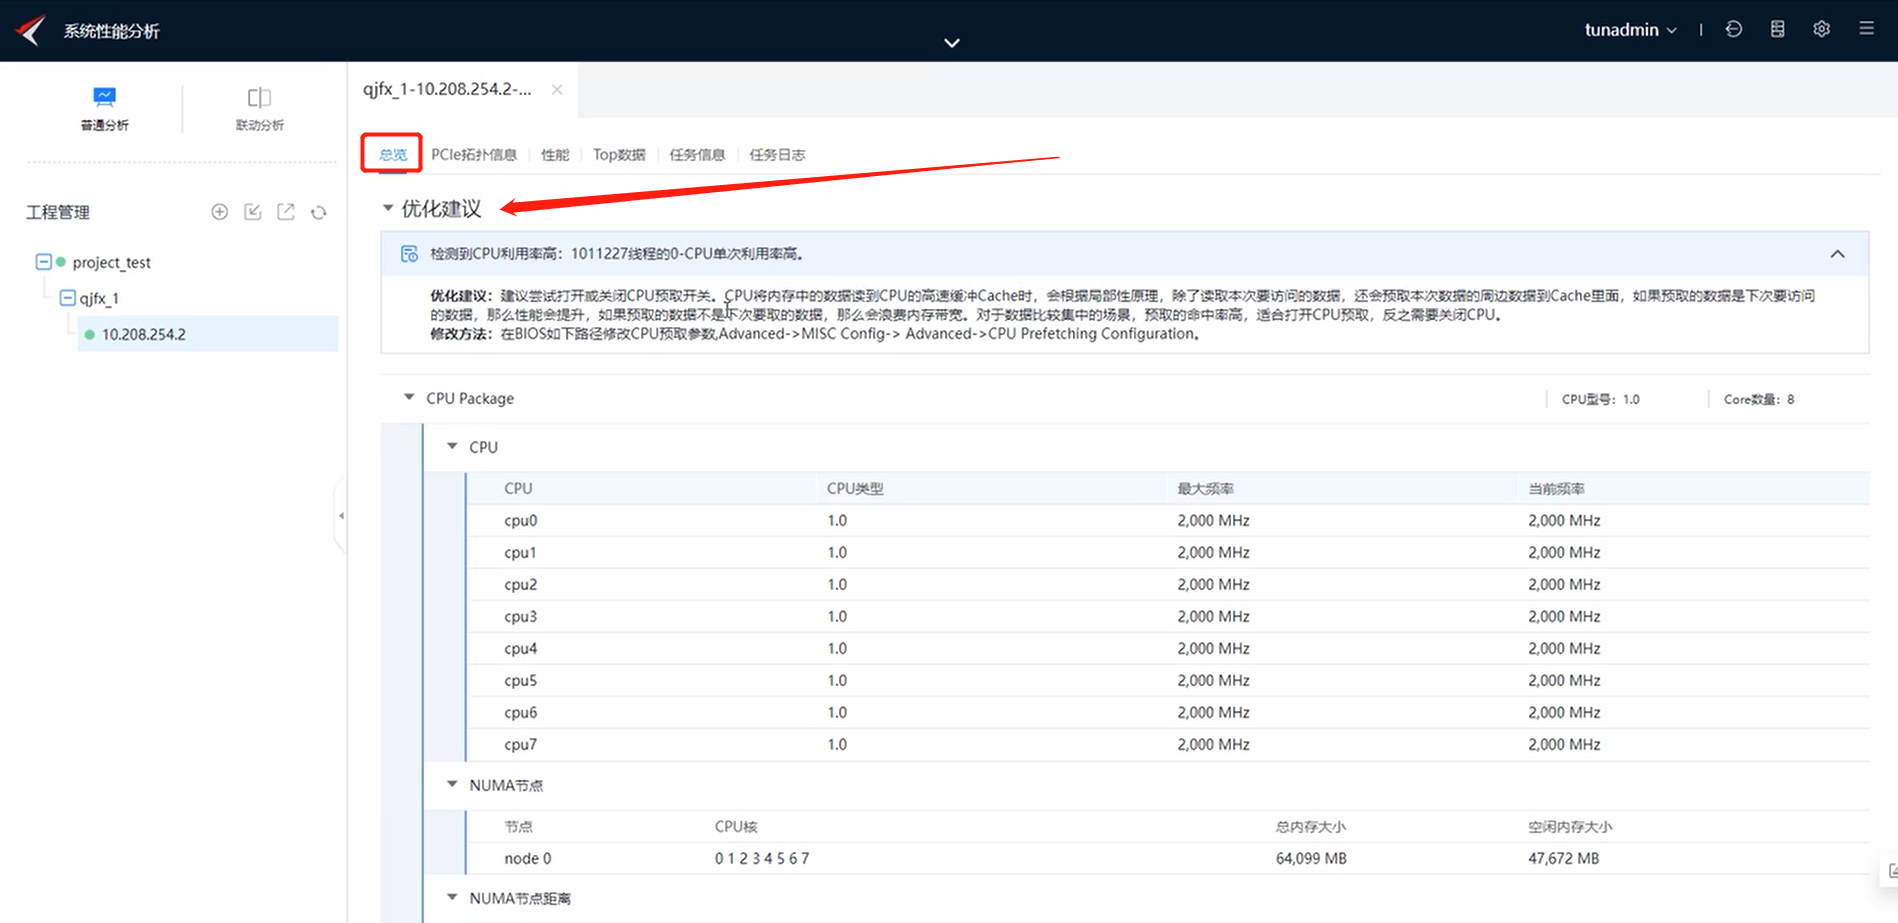Click node 0 in NUMA table
The image size is (1898, 923).
[x=528, y=858]
